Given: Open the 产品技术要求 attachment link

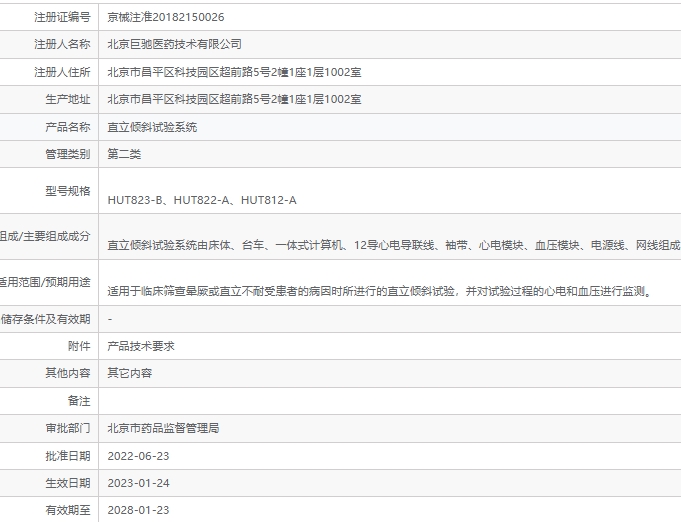Looking at the screenshot, I should (141, 346).
